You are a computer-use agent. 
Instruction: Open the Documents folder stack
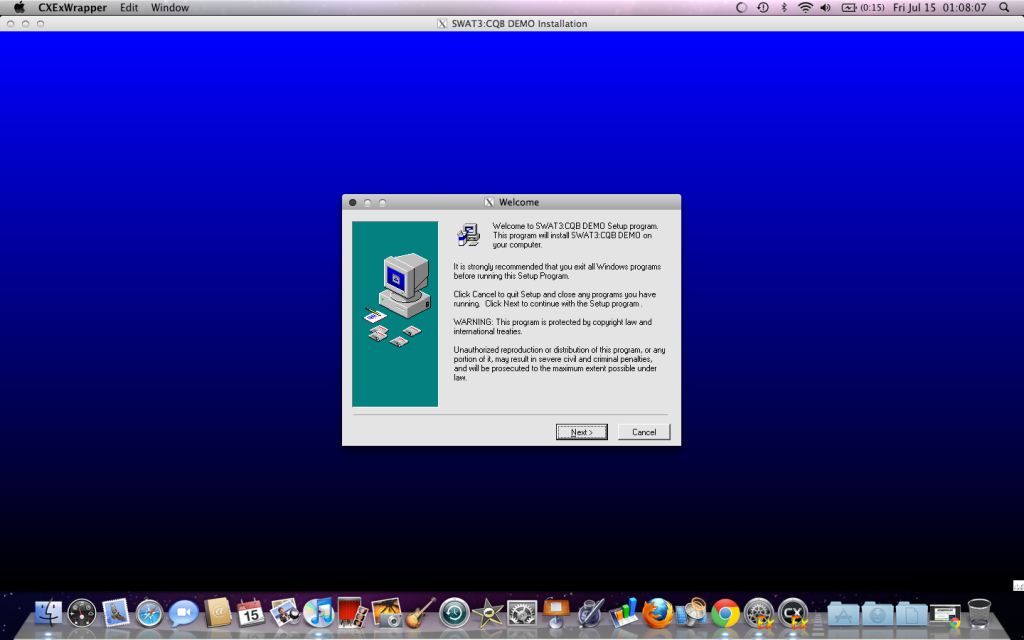tap(912, 615)
